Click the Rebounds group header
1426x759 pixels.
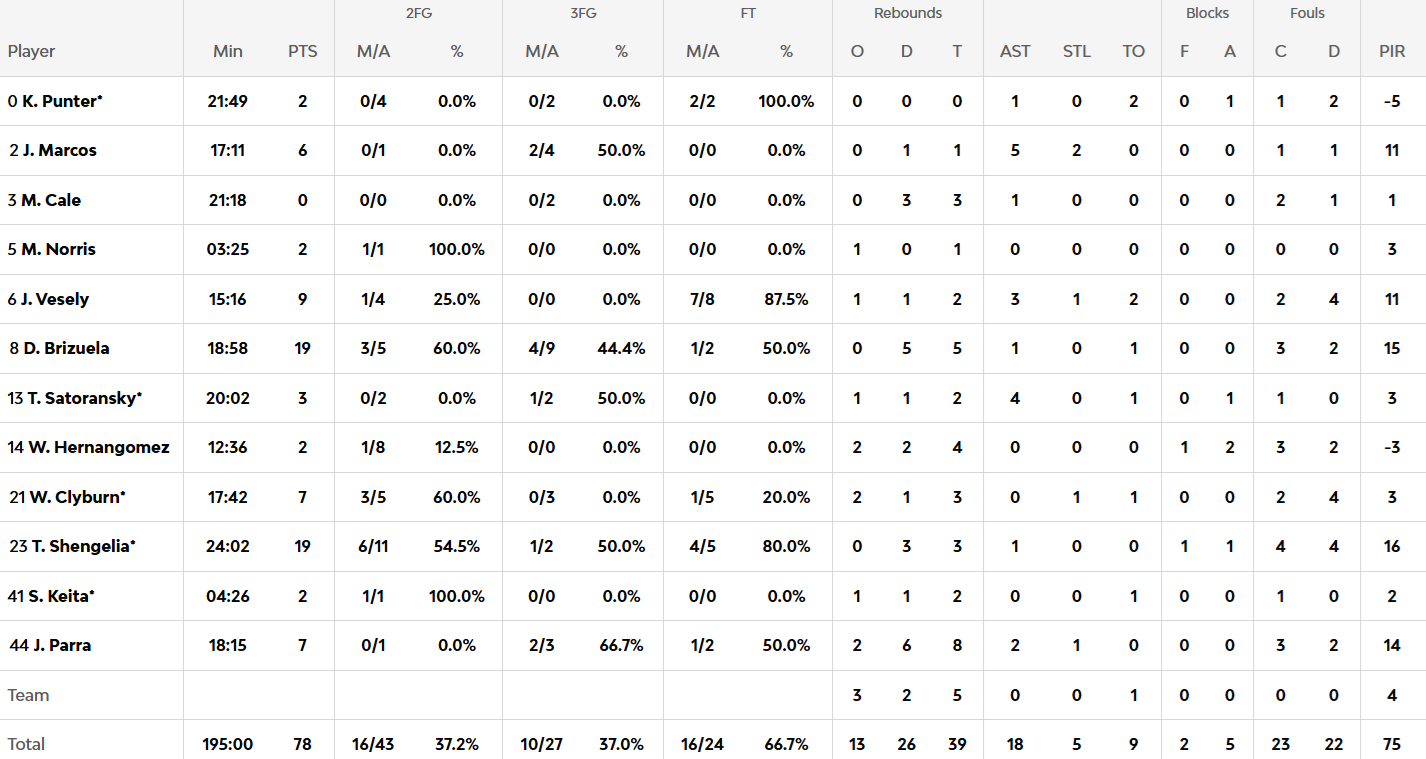point(908,13)
